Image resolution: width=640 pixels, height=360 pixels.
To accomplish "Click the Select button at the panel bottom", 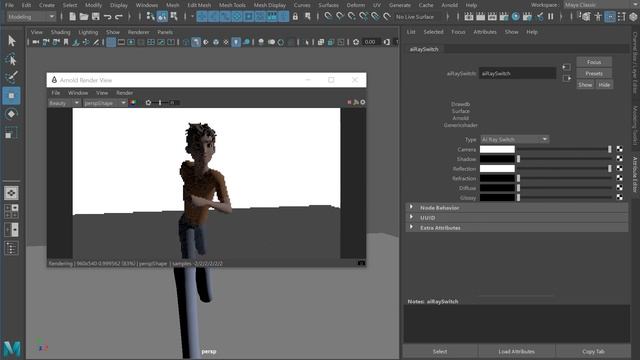I will 440,351.
